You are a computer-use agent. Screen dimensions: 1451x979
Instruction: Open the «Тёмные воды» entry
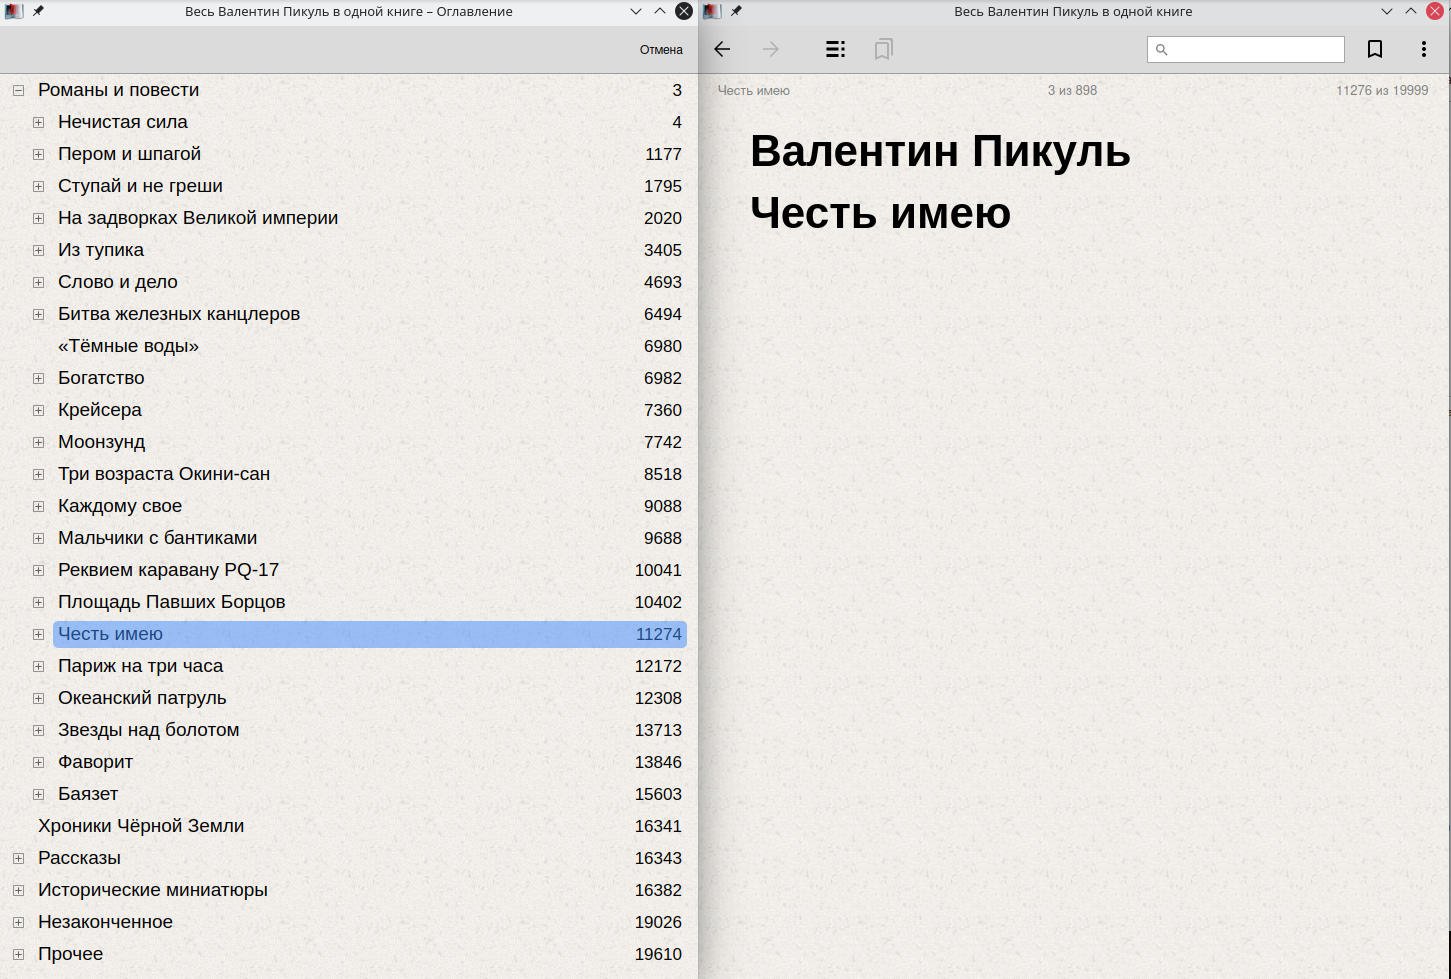(x=128, y=346)
